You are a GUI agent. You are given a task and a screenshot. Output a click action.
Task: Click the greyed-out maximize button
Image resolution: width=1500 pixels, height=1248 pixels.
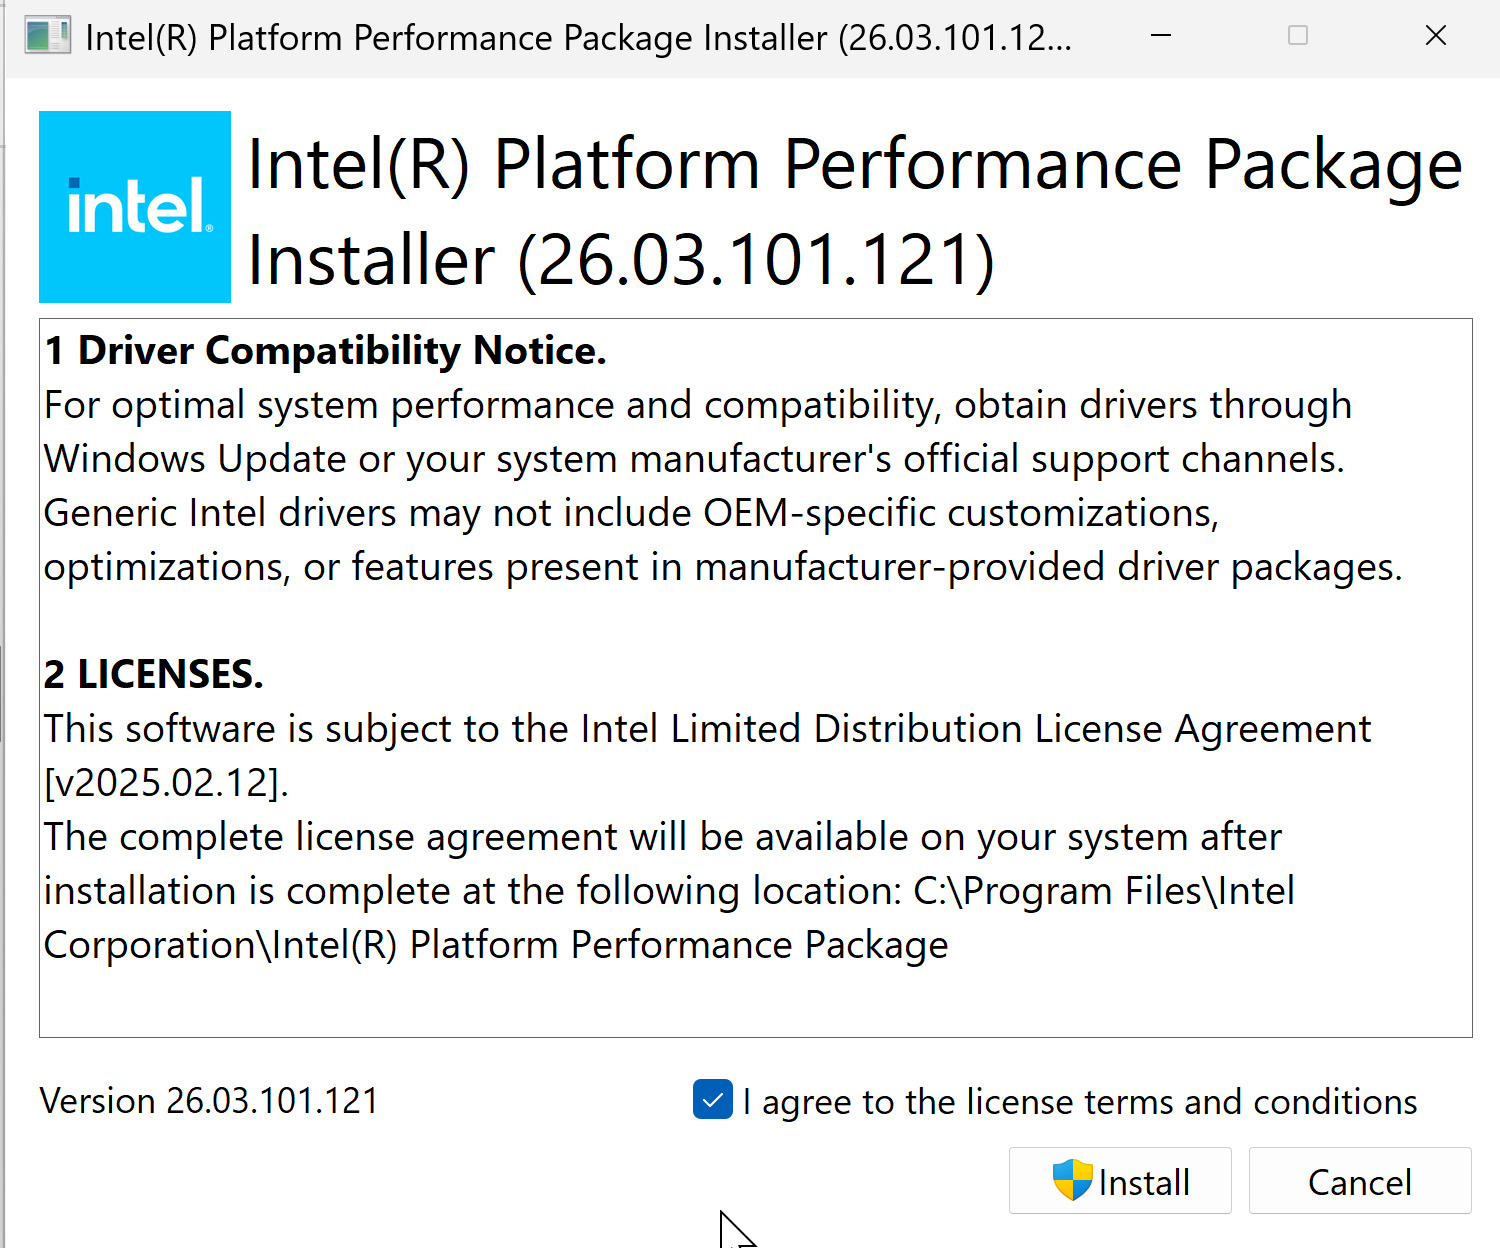coord(1298,37)
